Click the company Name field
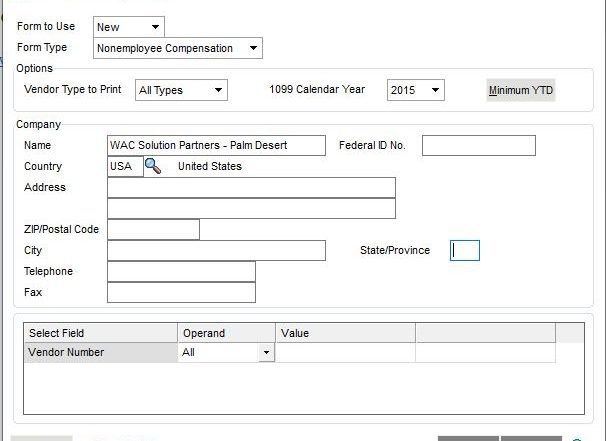 (216, 145)
